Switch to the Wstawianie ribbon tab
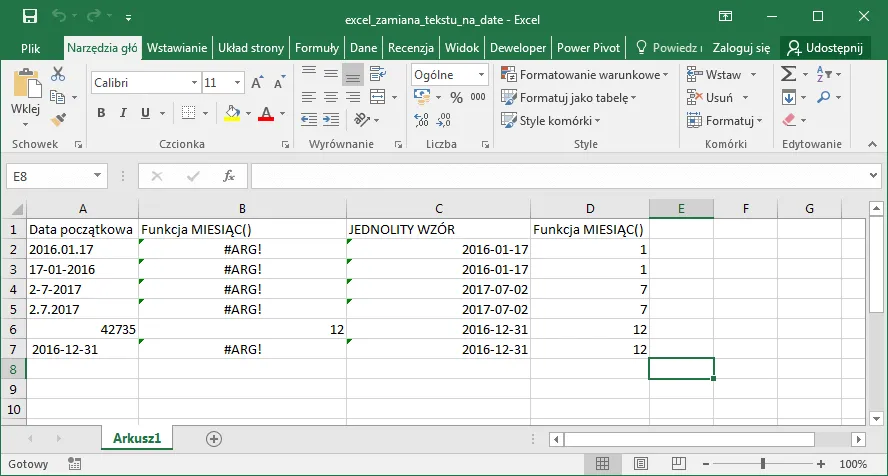The image size is (888, 476). click(x=177, y=47)
